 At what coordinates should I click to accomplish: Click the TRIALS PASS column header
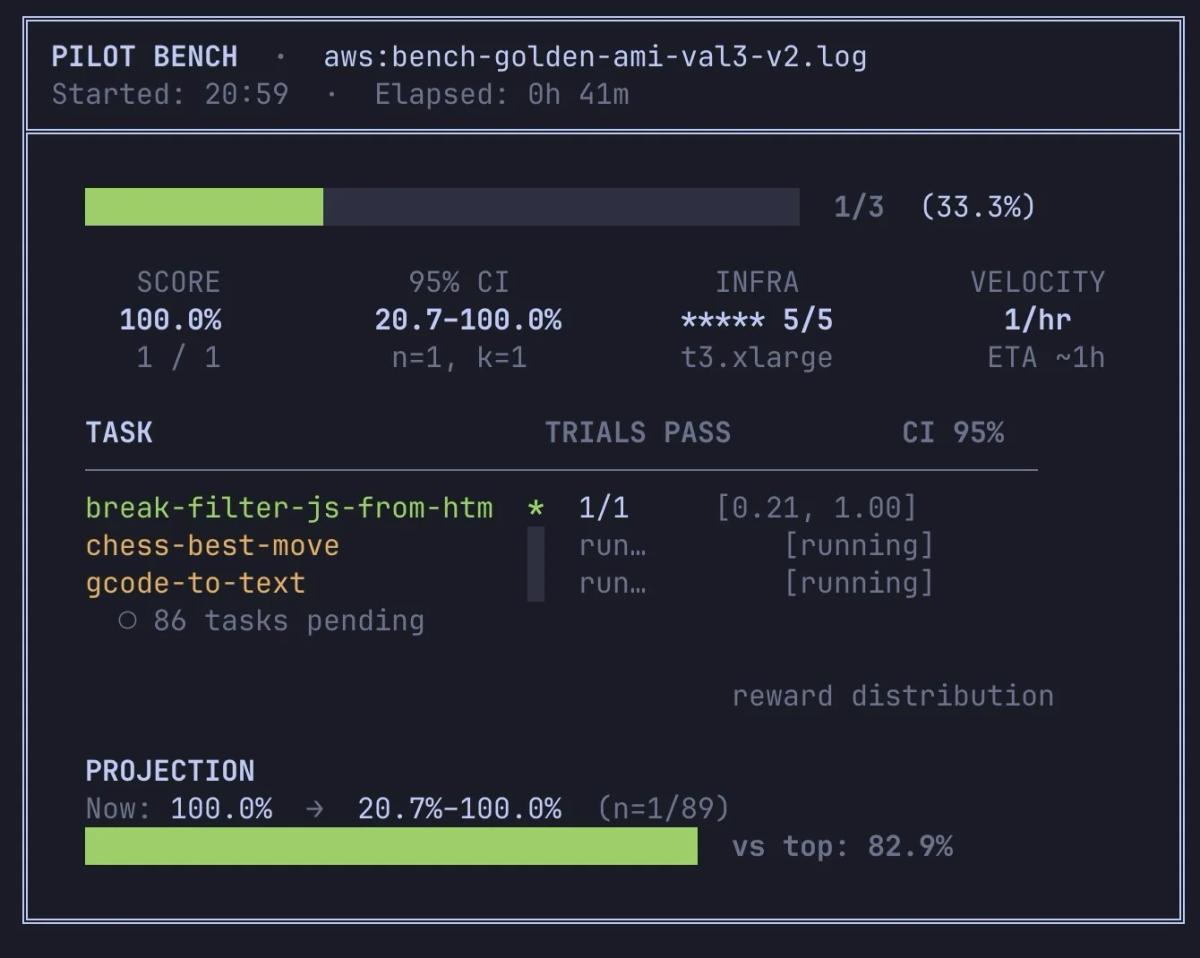[x=637, y=433]
